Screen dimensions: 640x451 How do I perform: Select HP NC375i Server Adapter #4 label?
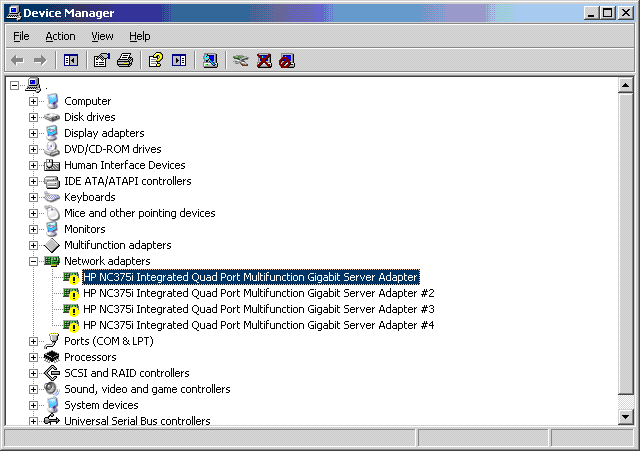(259, 325)
